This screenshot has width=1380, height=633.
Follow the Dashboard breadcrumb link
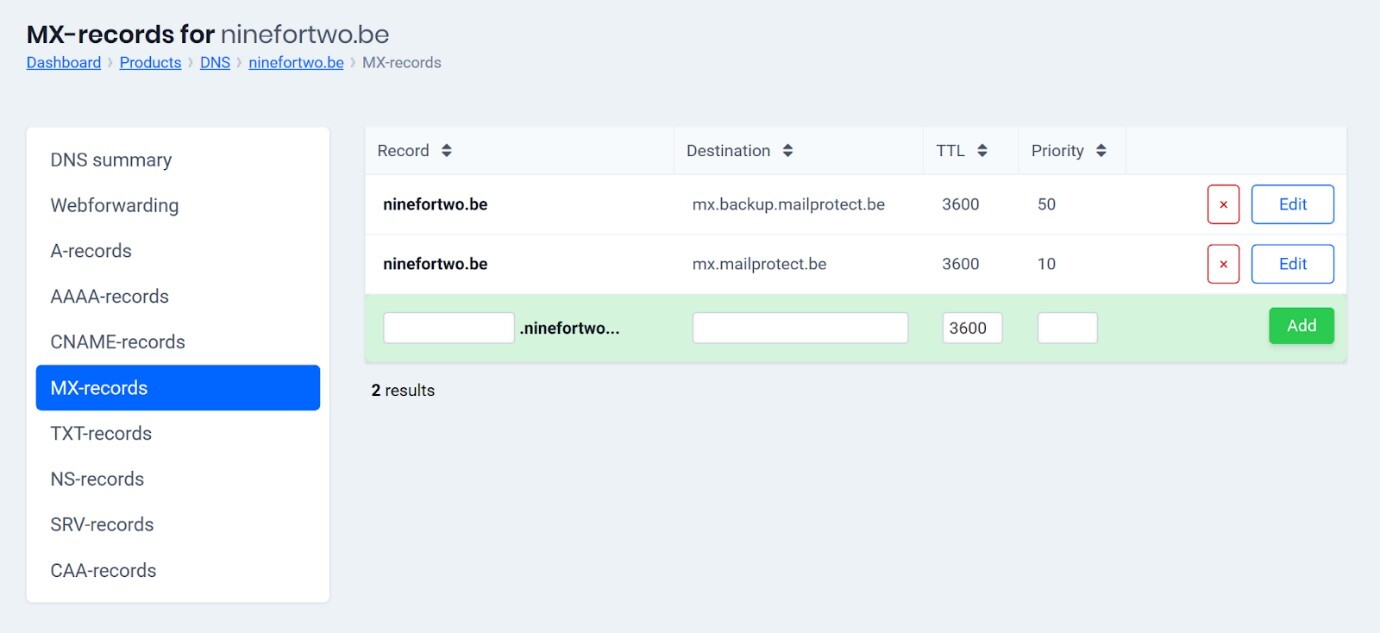tap(63, 62)
